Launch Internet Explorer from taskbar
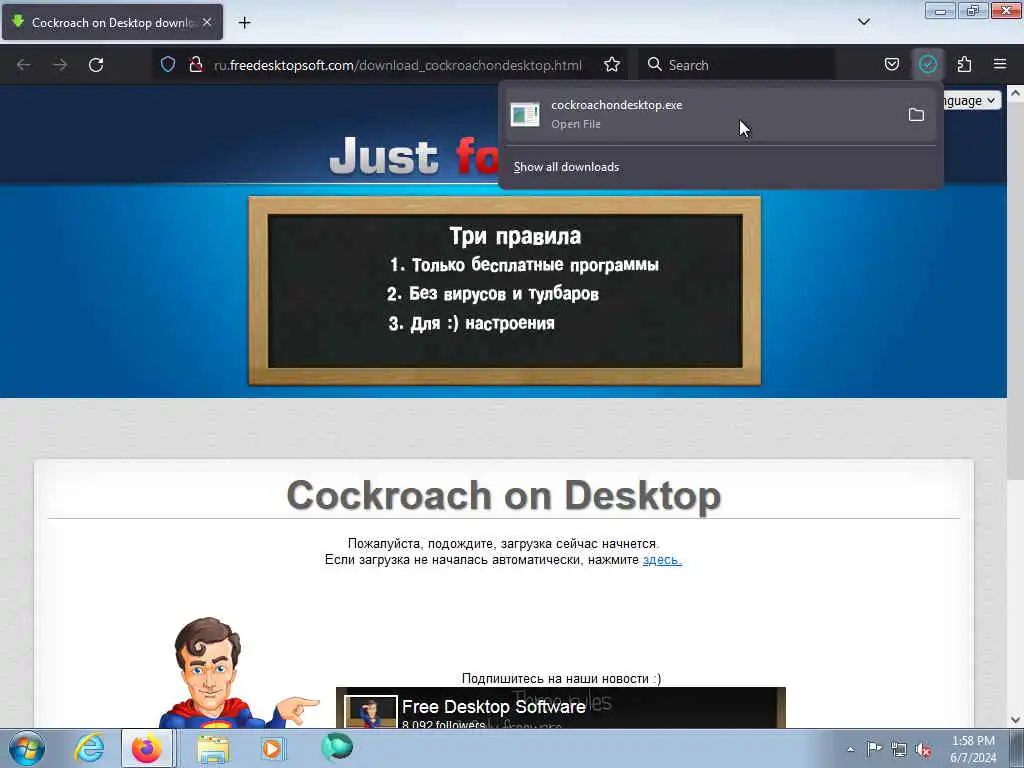 coord(89,748)
